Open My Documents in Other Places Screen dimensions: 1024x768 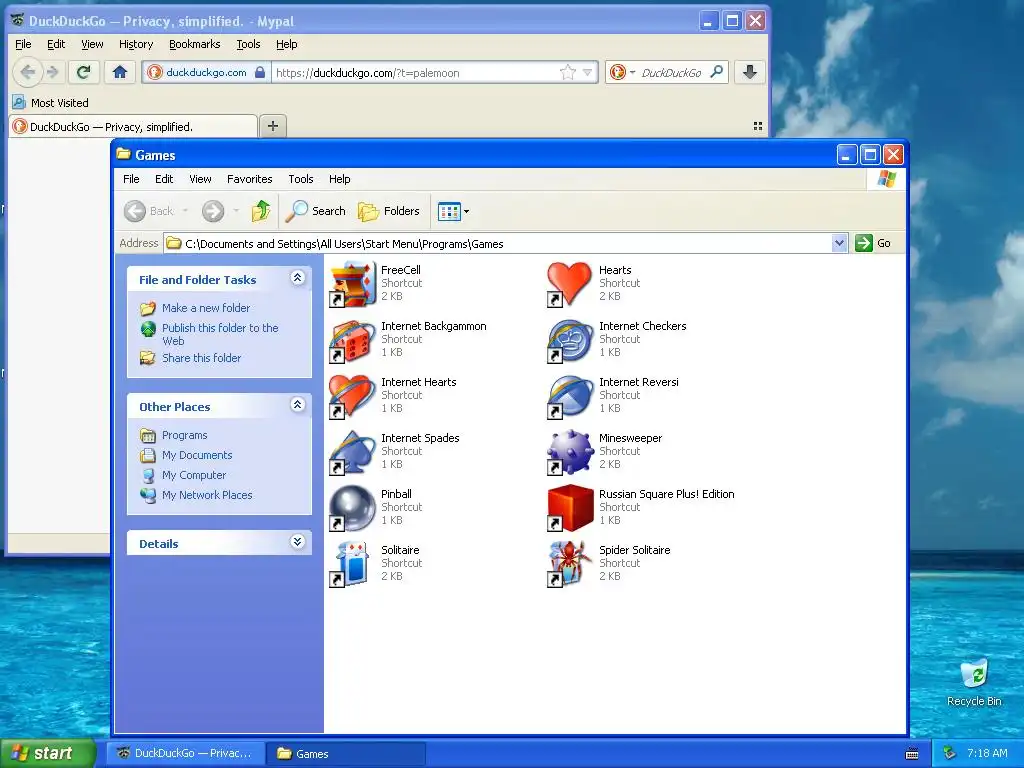[x=197, y=455]
